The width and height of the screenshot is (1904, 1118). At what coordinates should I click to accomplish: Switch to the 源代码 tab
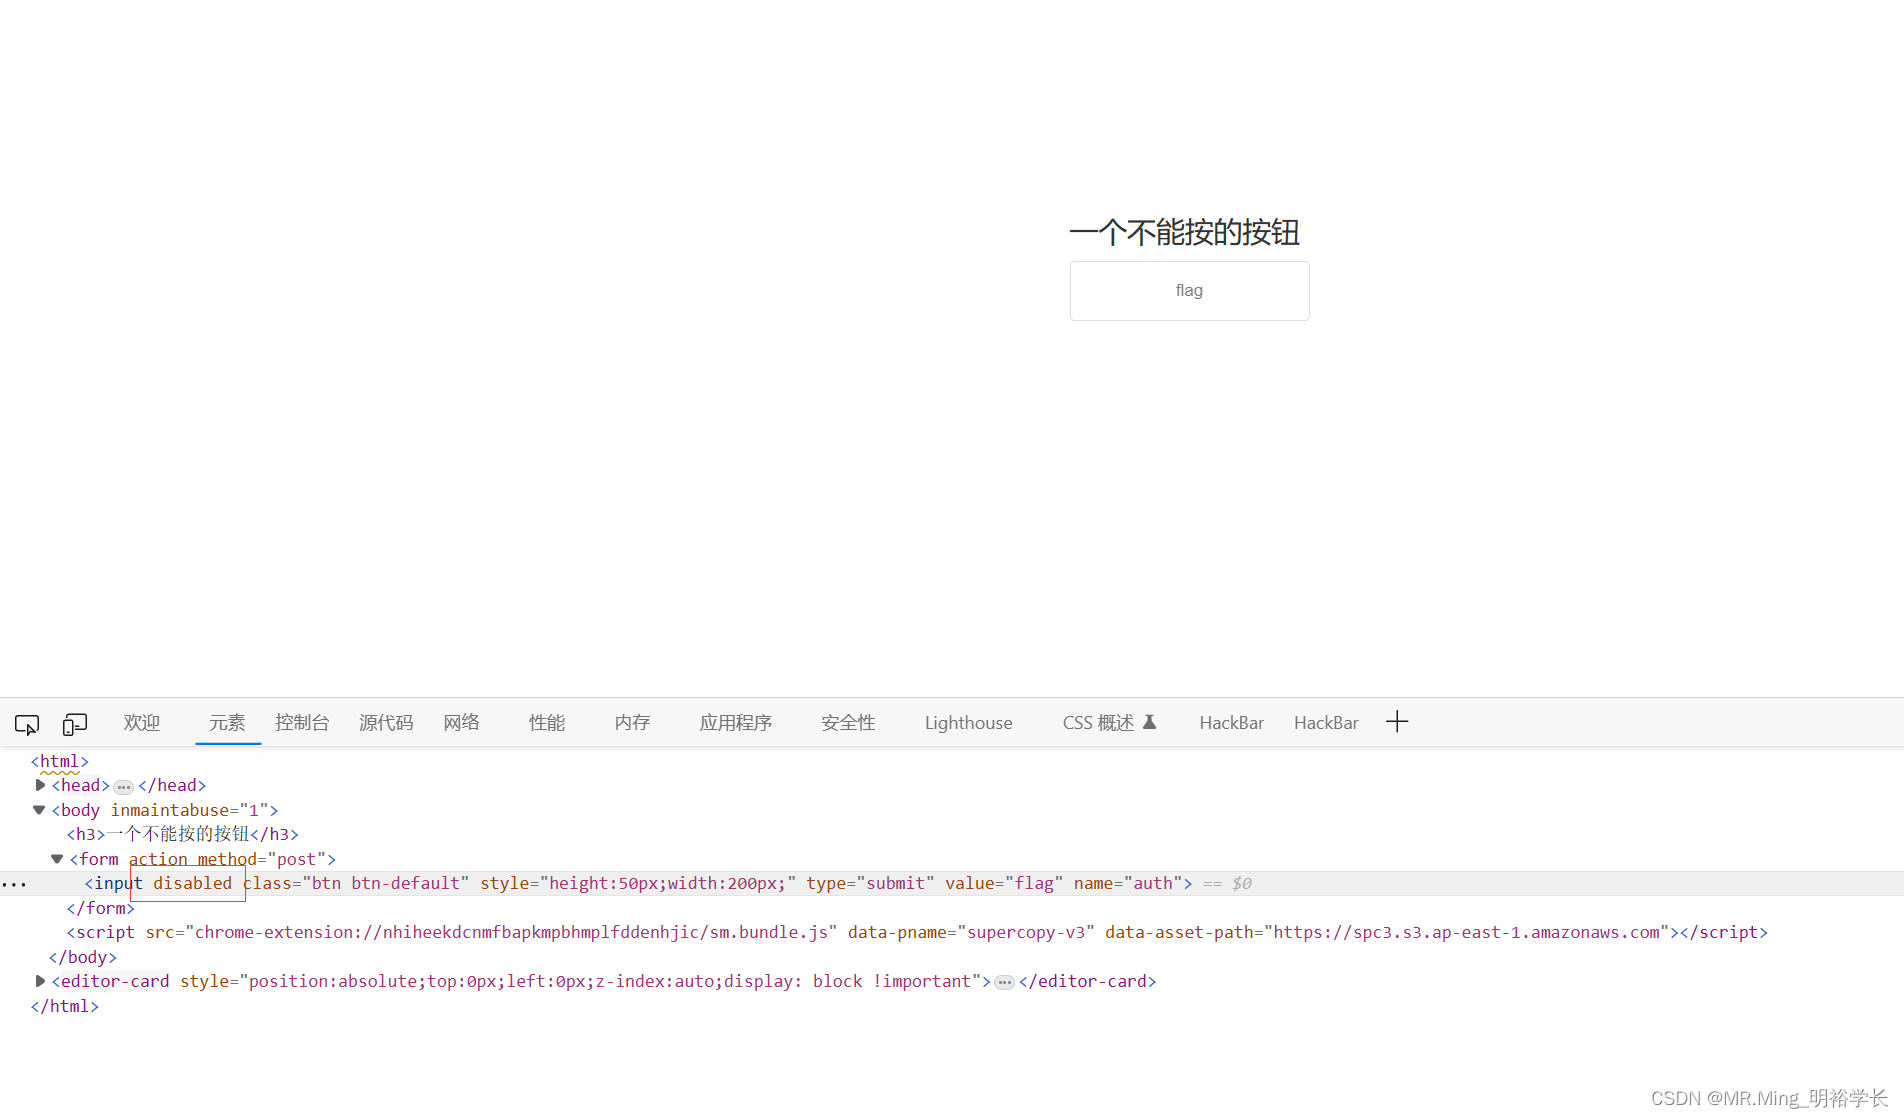coord(385,722)
